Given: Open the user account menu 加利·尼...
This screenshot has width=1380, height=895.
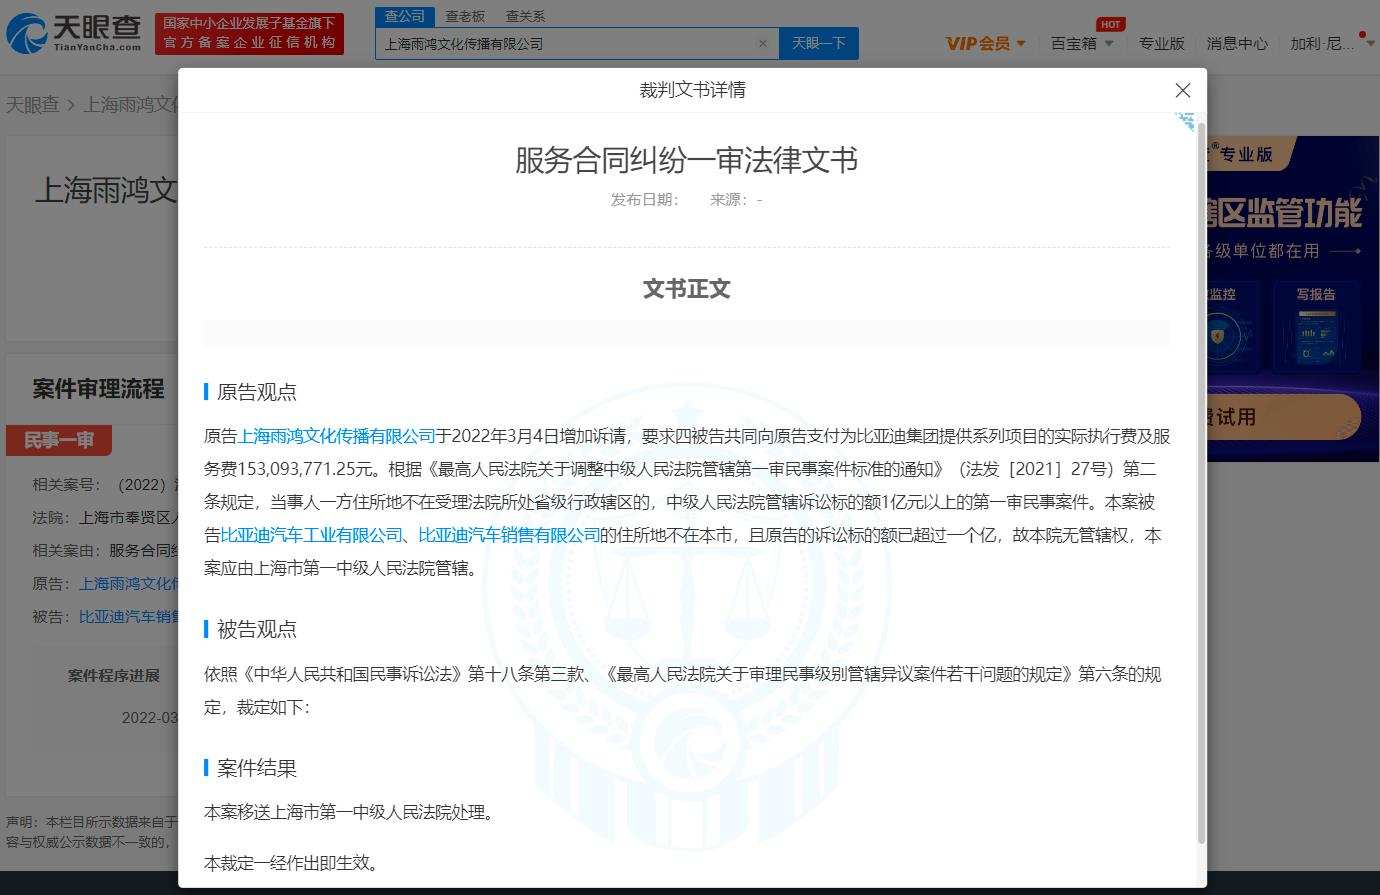Looking at the screenshot, I should click(1334, 43).
